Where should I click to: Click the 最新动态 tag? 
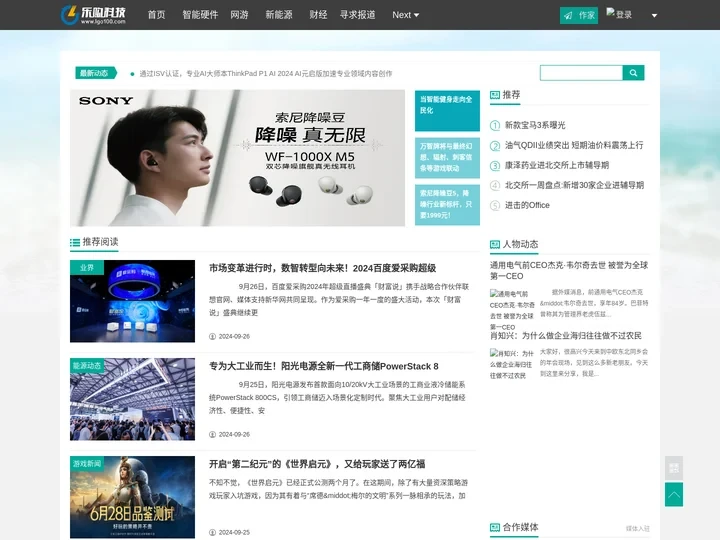tap(96, 73)
